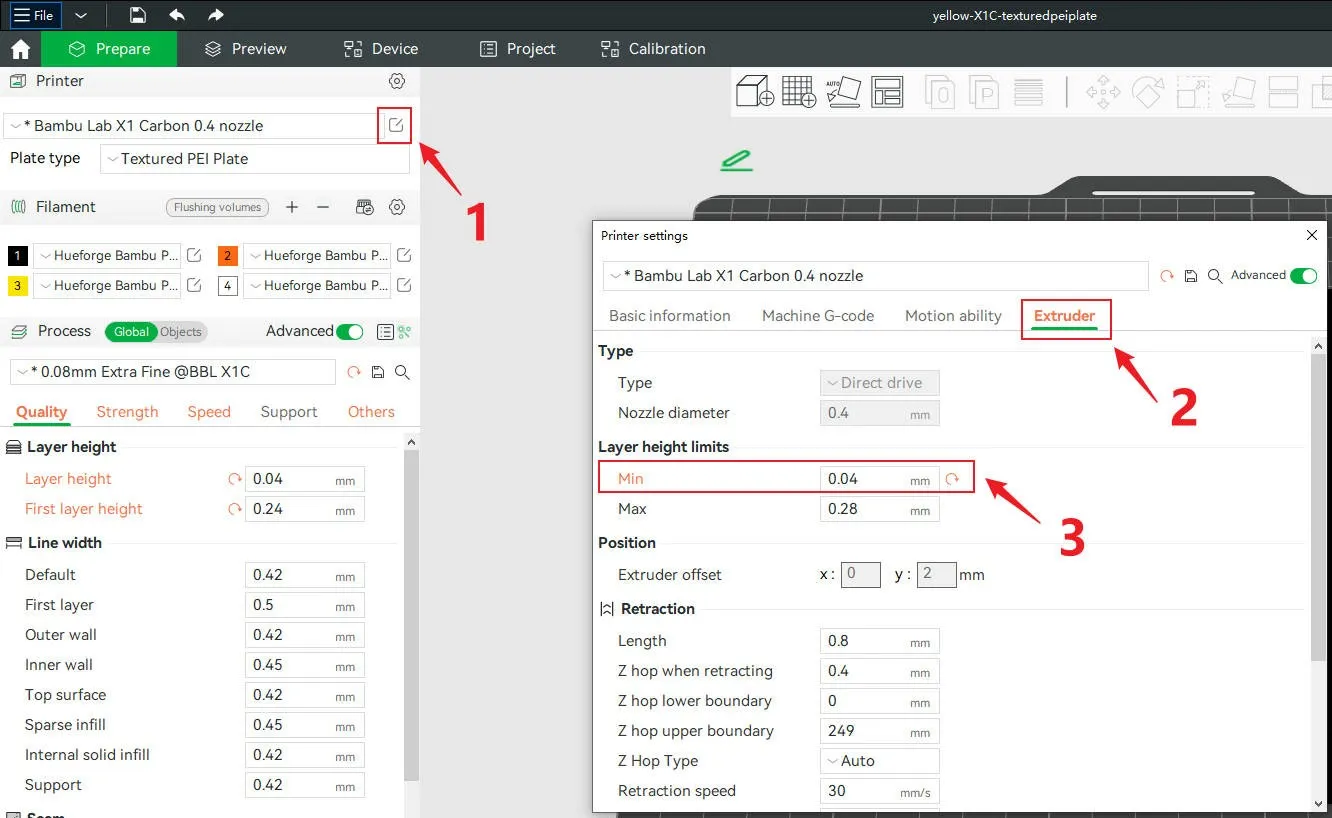The image size is (1332, 818).
Task: Select the Global process mode
Action: 131,332
